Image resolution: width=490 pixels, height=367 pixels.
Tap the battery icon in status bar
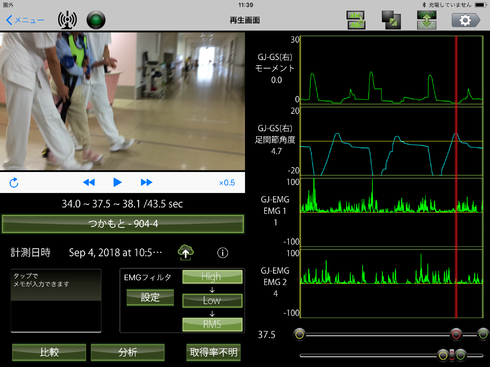(482, 5)
